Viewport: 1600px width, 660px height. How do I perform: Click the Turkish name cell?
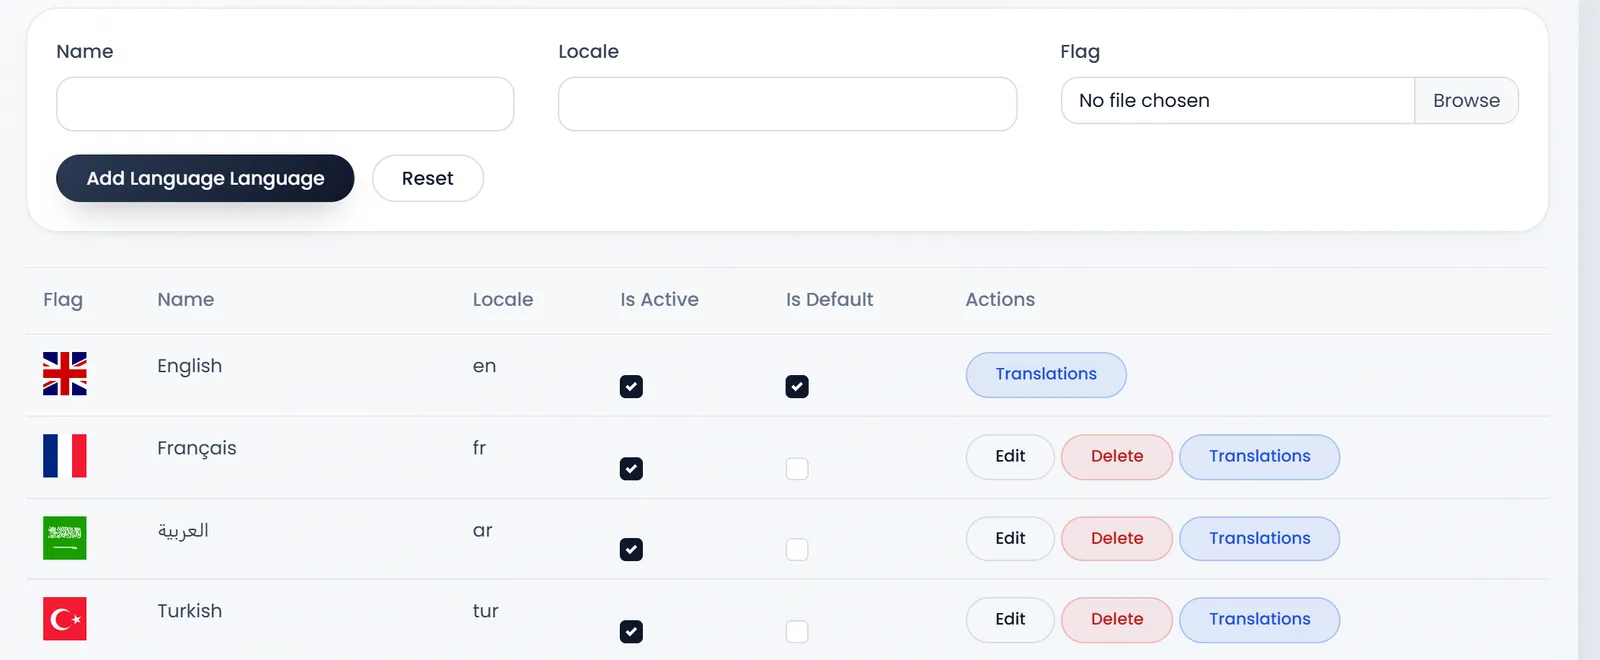190,611
